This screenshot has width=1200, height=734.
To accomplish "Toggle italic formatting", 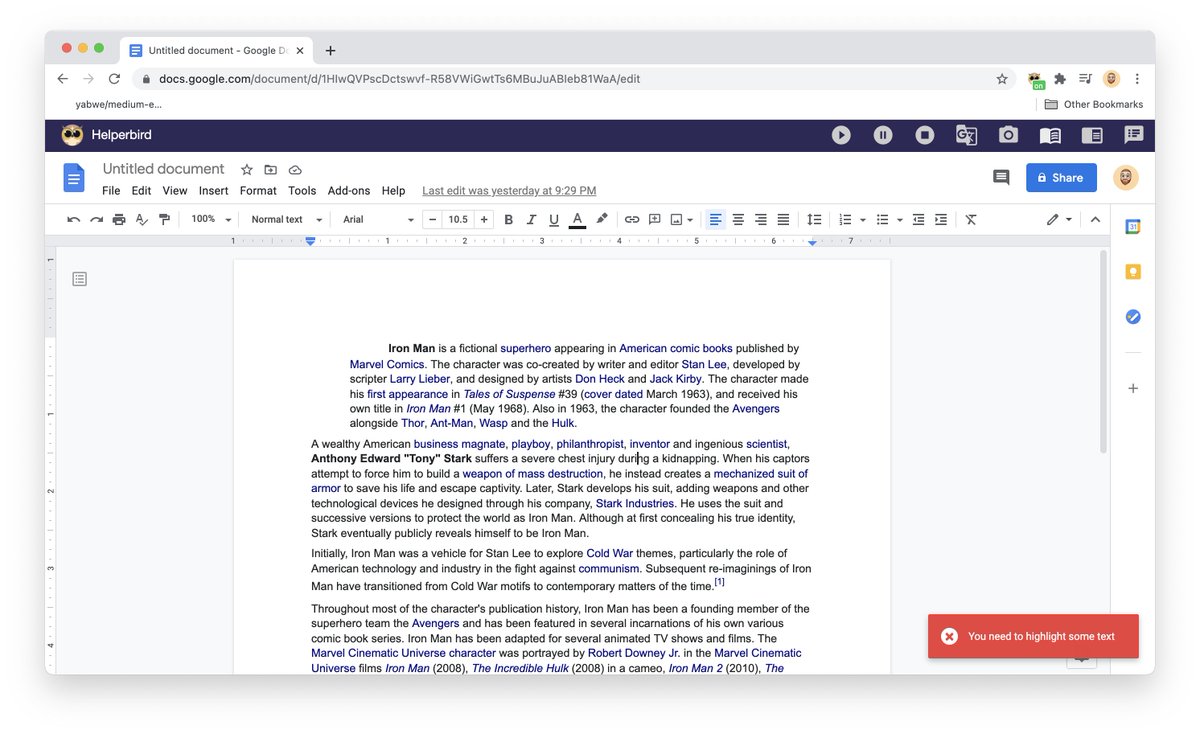I will [x=531, y=219].
